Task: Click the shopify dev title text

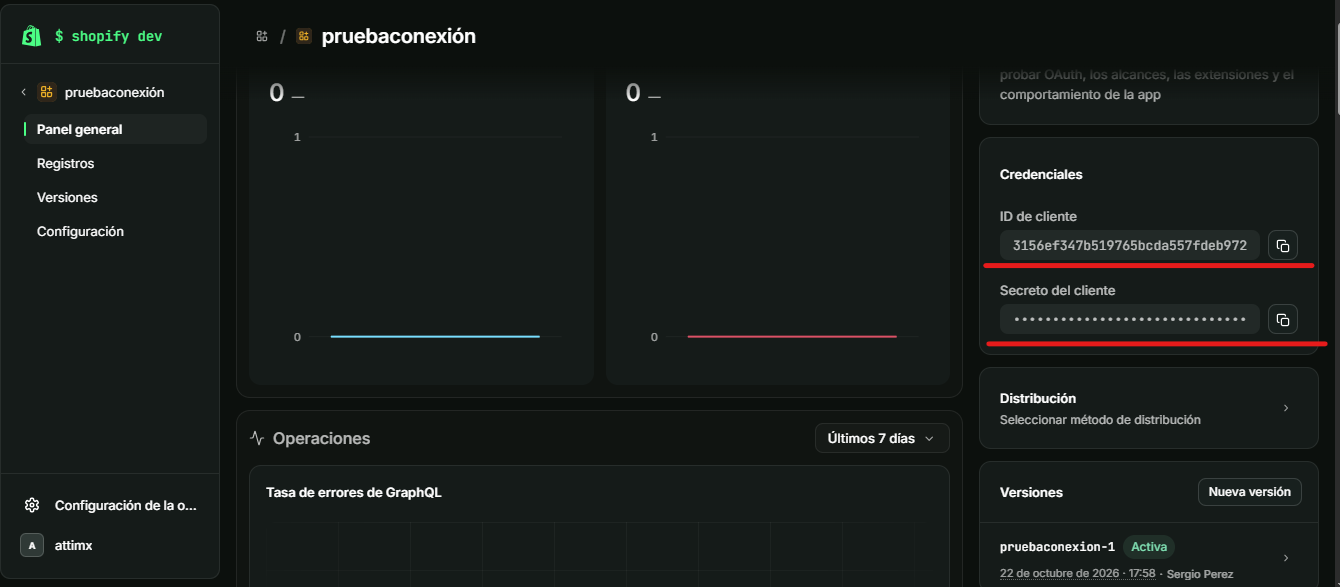Action: [108, 36]
